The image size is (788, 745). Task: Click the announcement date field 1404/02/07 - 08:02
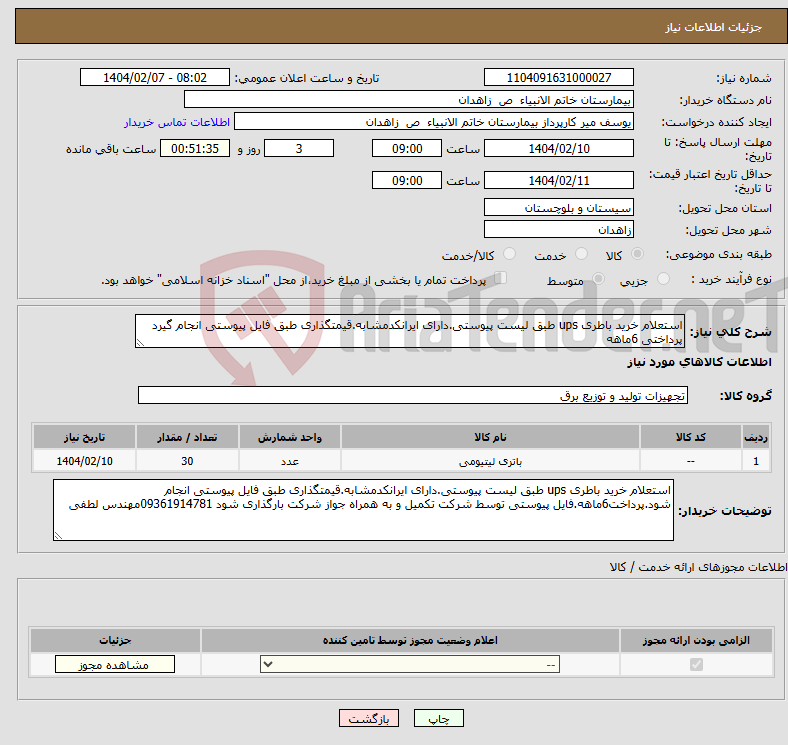155,77
